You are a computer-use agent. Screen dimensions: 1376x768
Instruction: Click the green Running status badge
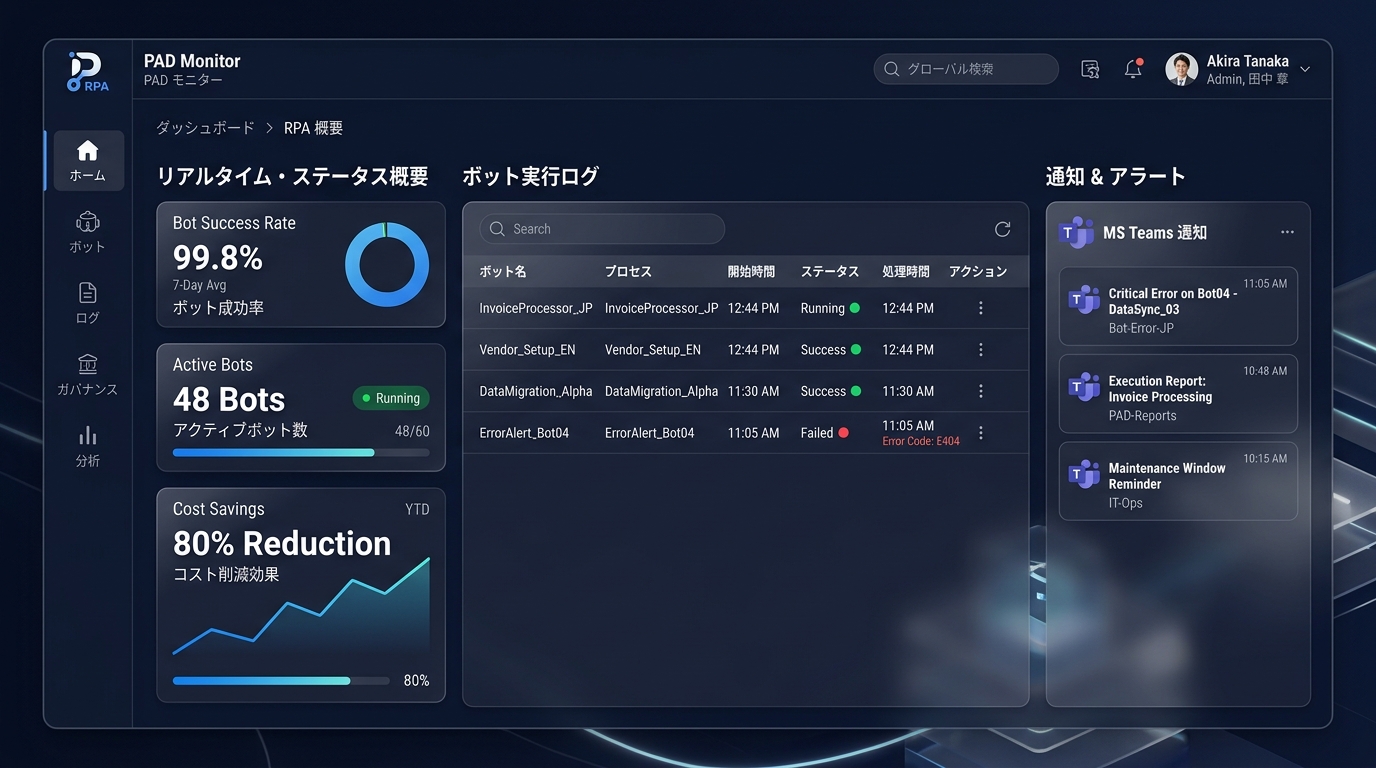coord(391,398)
